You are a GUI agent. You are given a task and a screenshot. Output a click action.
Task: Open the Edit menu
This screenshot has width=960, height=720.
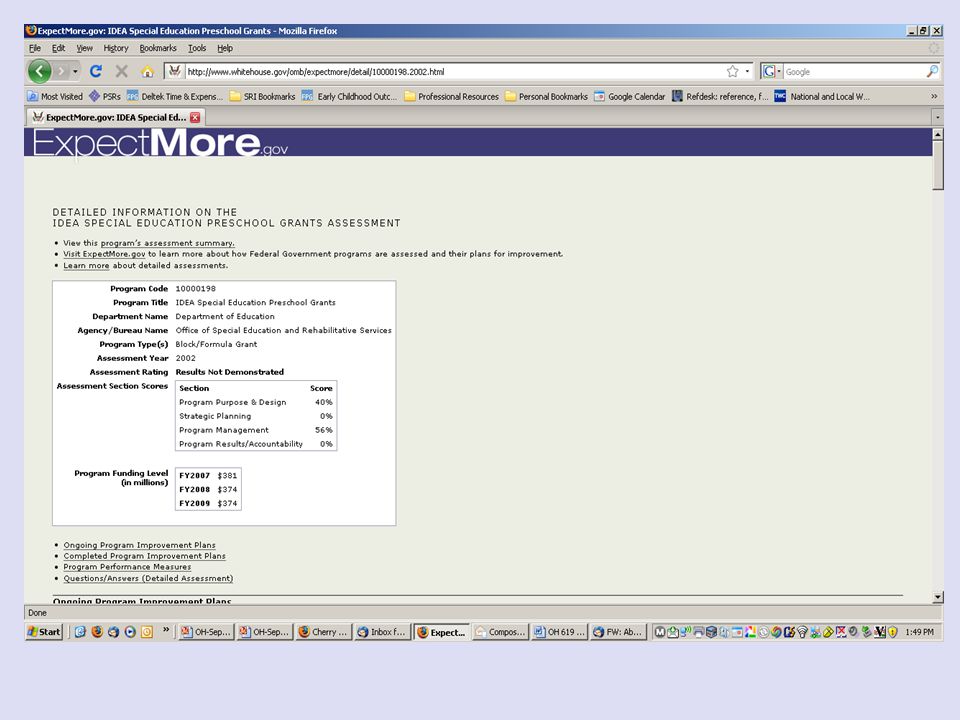(x=58, y=48)
